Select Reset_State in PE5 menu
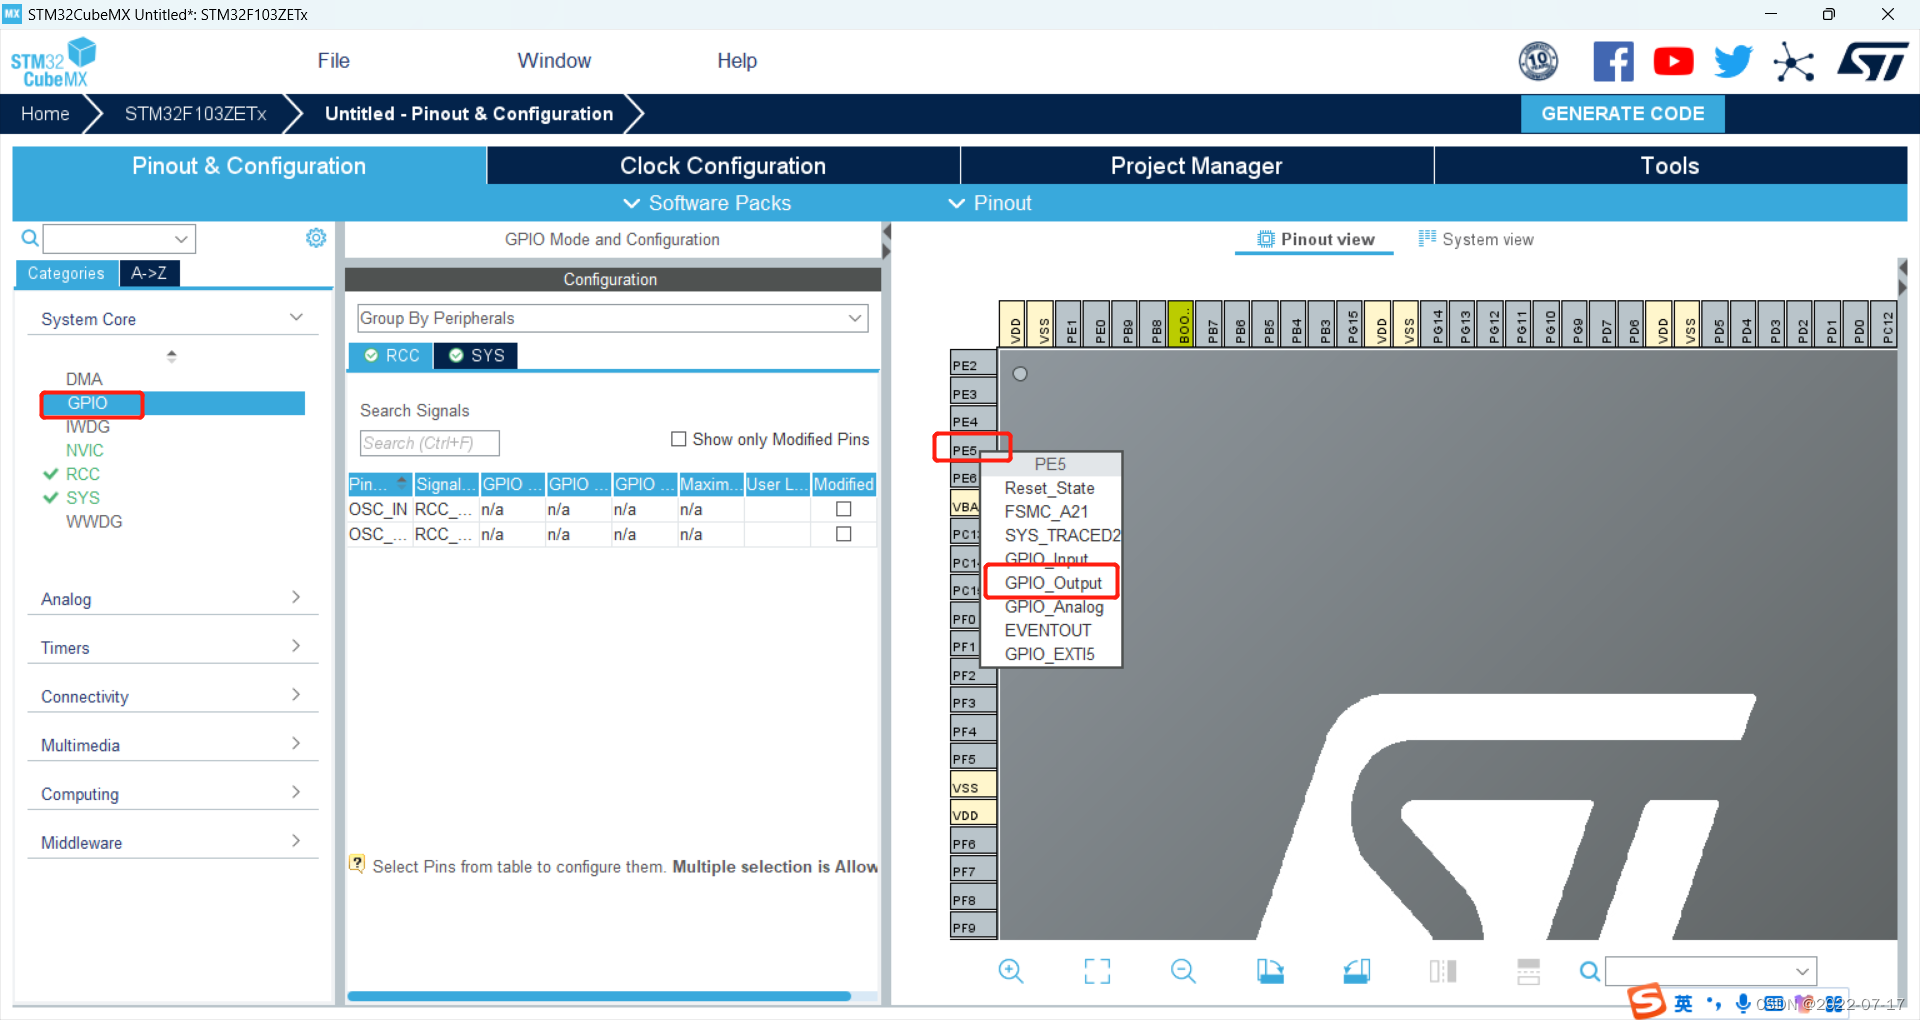Screen dimensions: 1920x1020 1049,488
